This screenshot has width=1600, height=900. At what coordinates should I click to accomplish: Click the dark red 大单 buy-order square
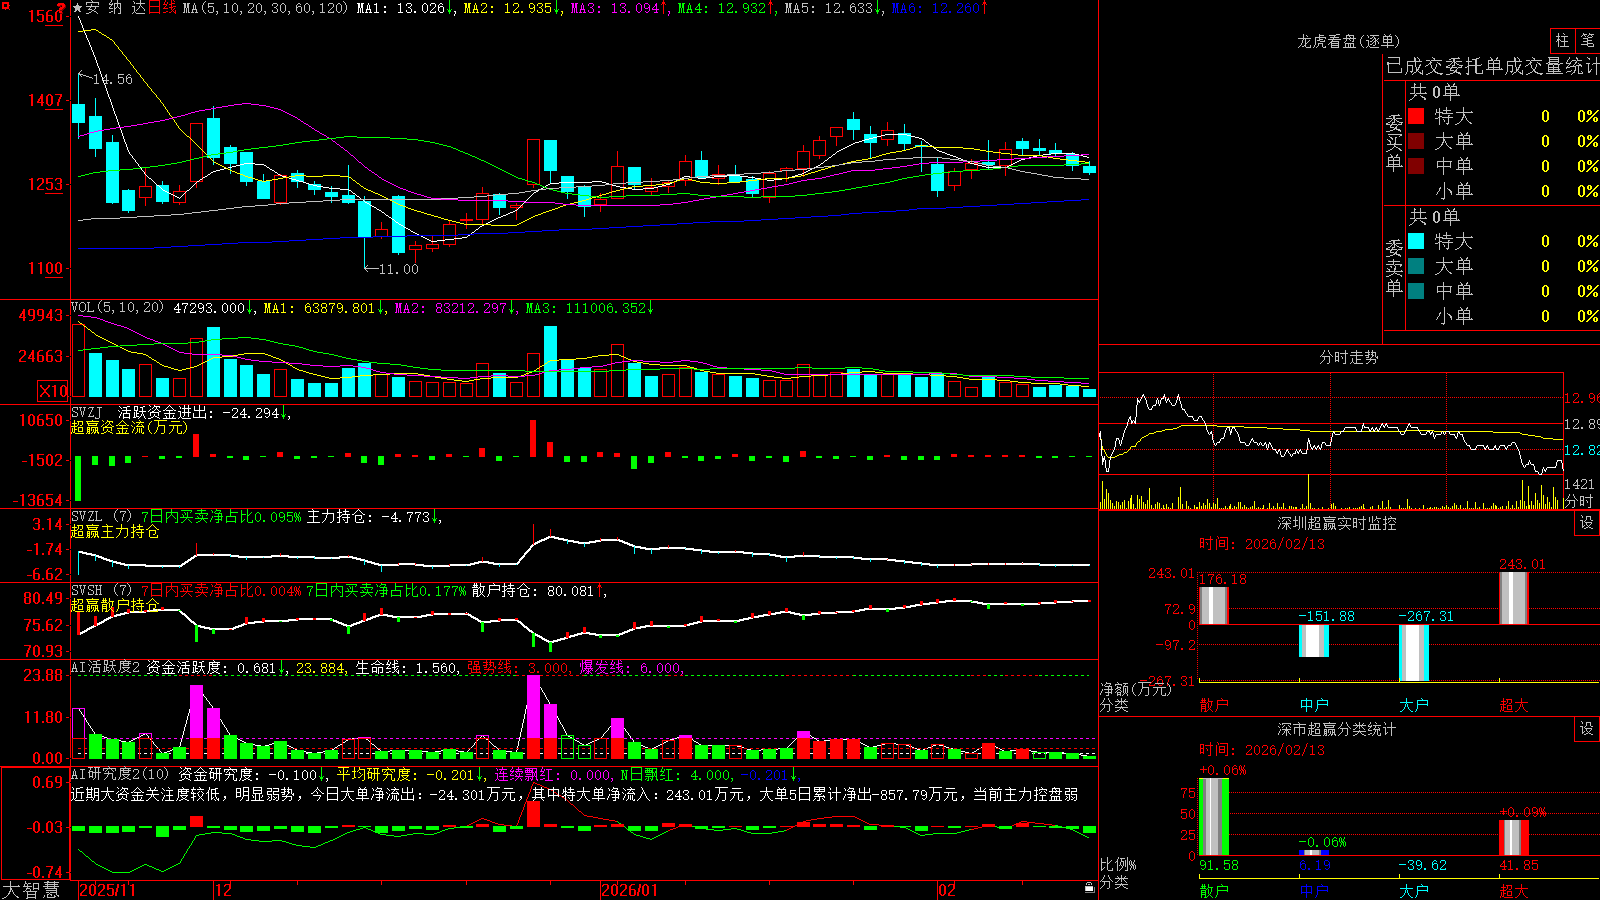click(1416, 141)
